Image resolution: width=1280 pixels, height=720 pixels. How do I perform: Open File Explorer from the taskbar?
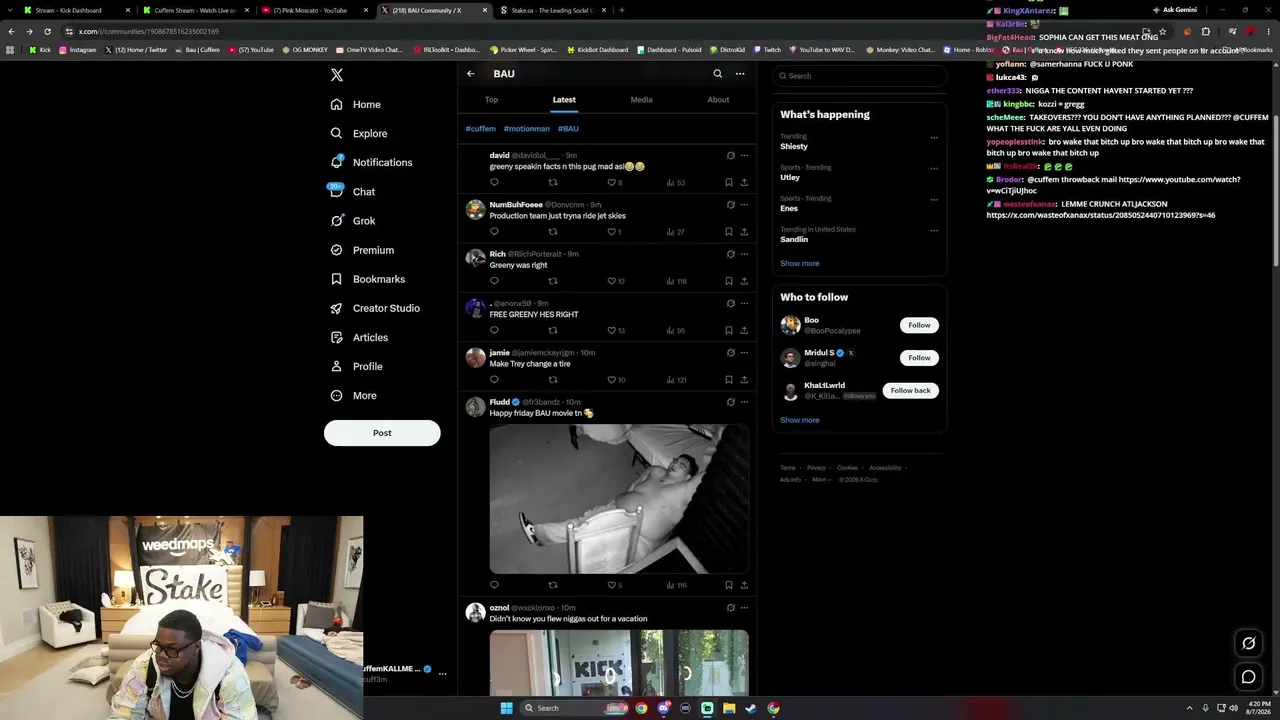click(729, 708)
